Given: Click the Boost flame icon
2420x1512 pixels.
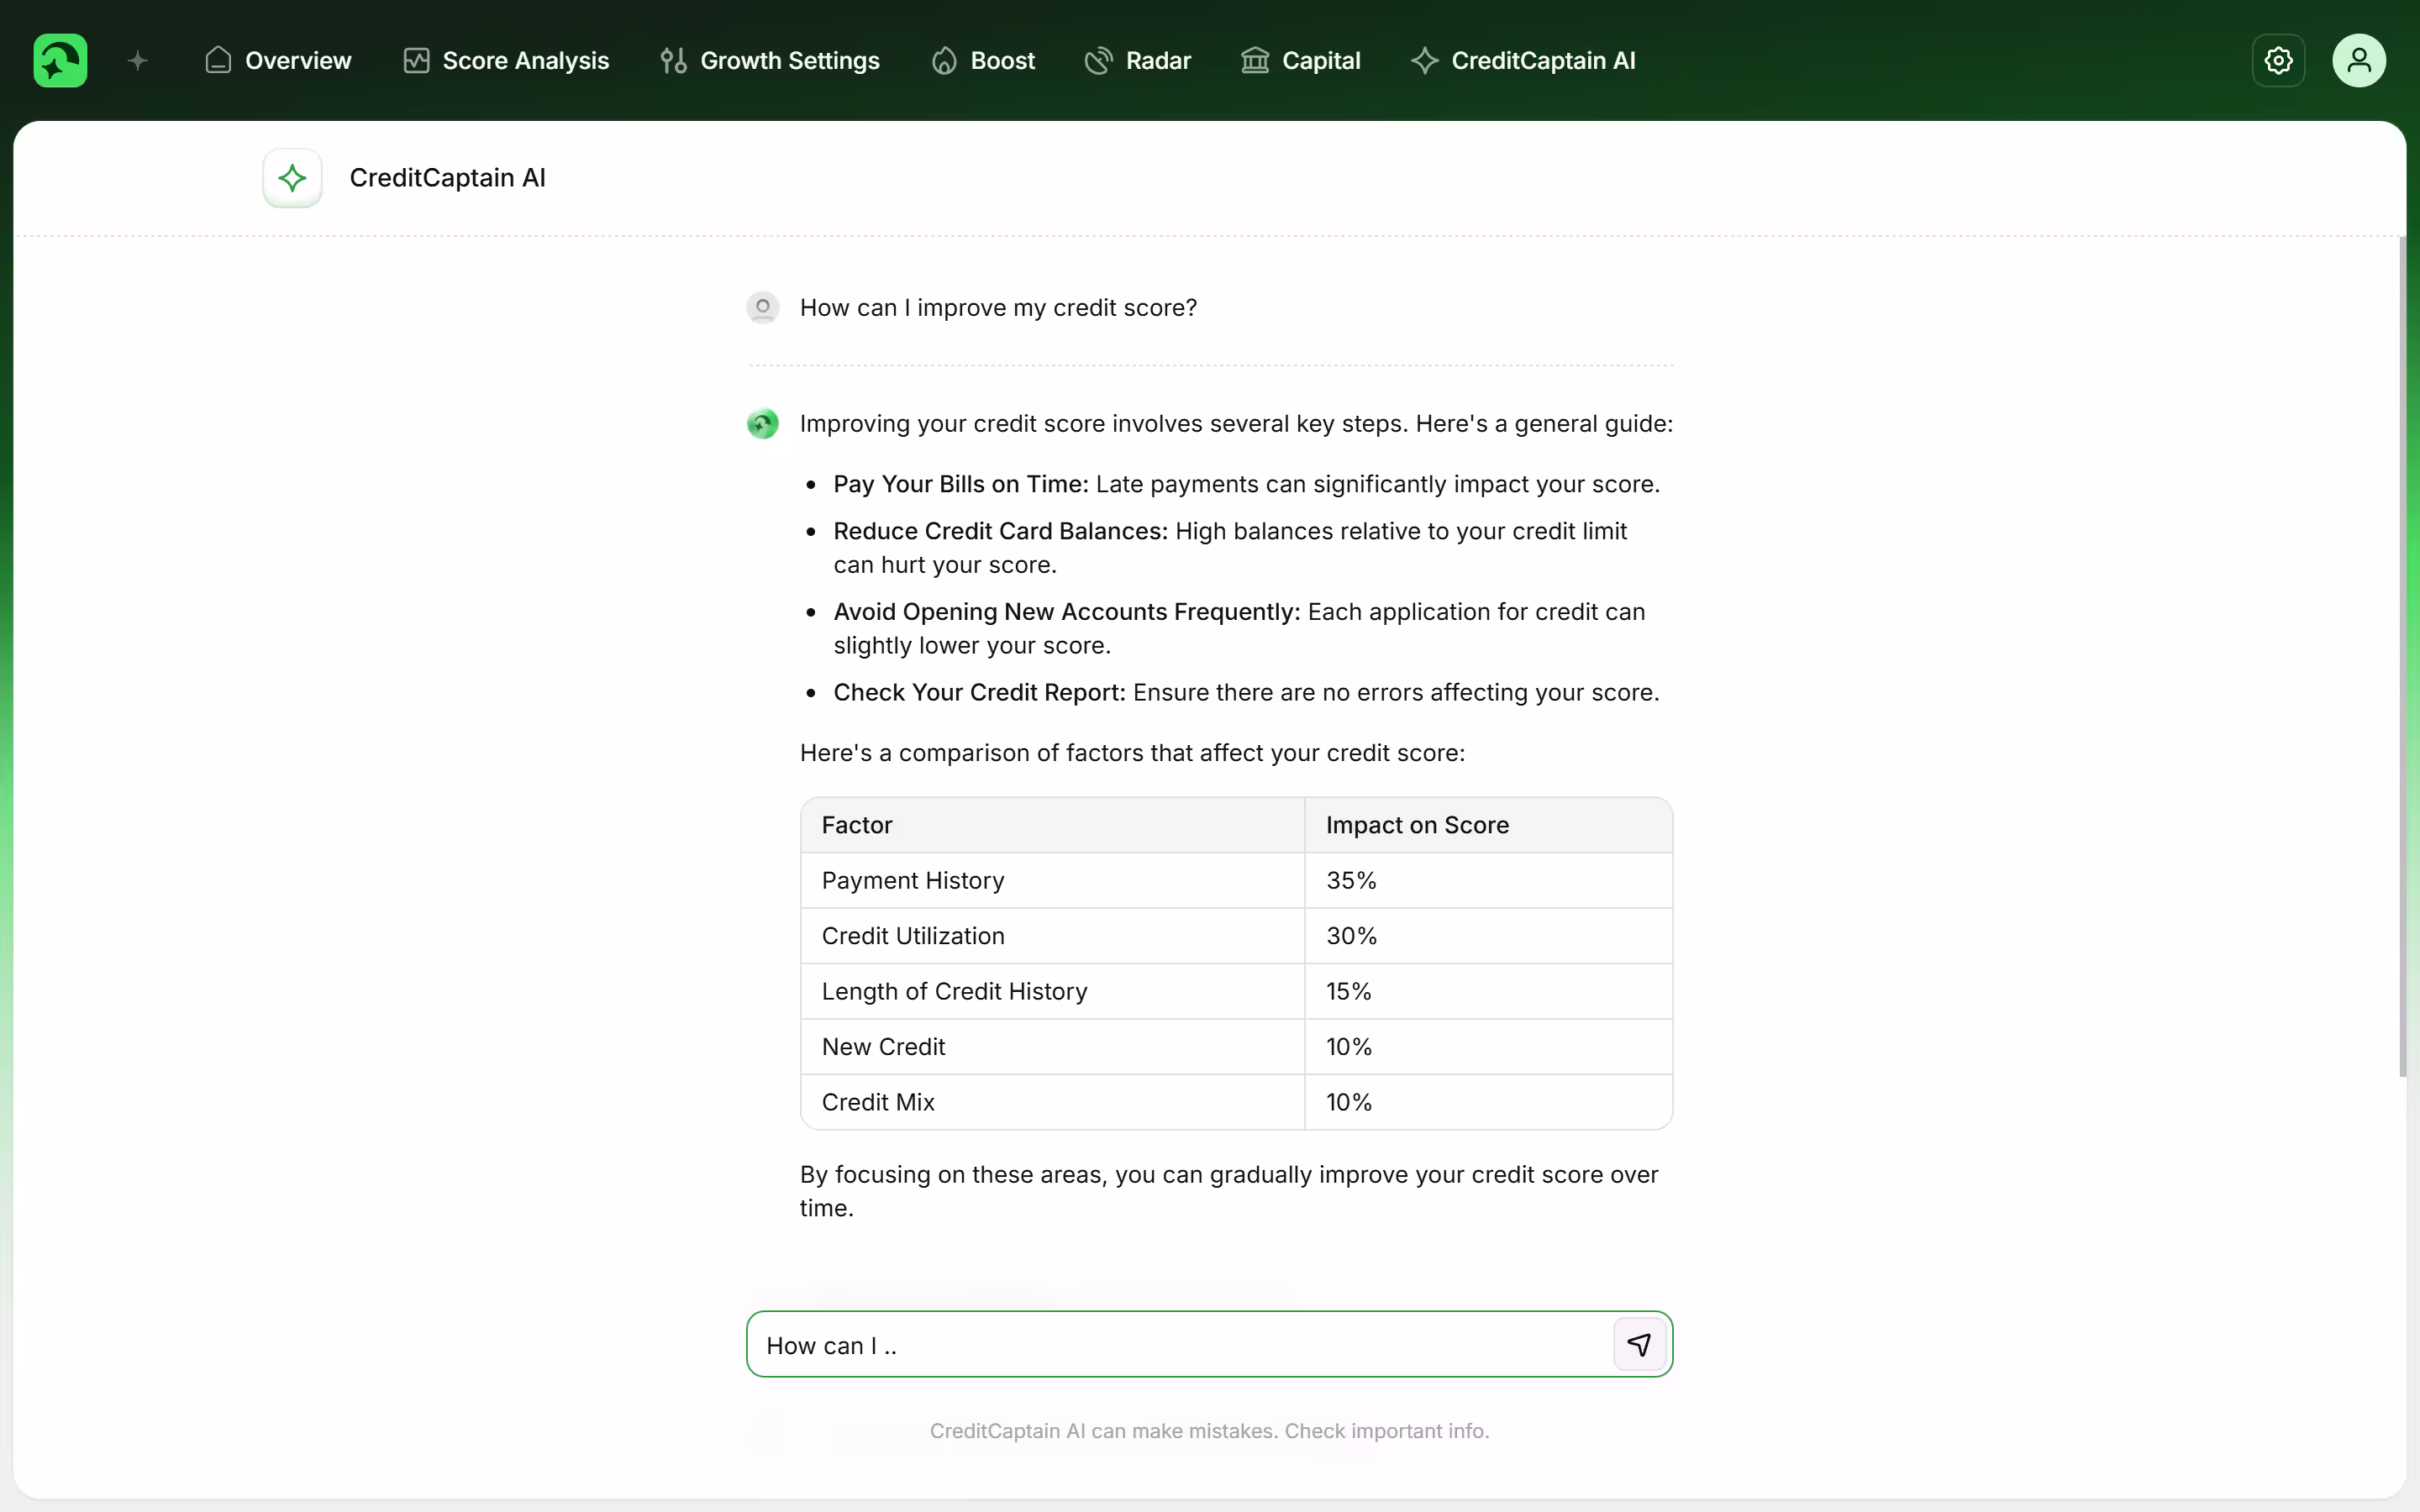Looking at the screenshot, I should point(944,61).
